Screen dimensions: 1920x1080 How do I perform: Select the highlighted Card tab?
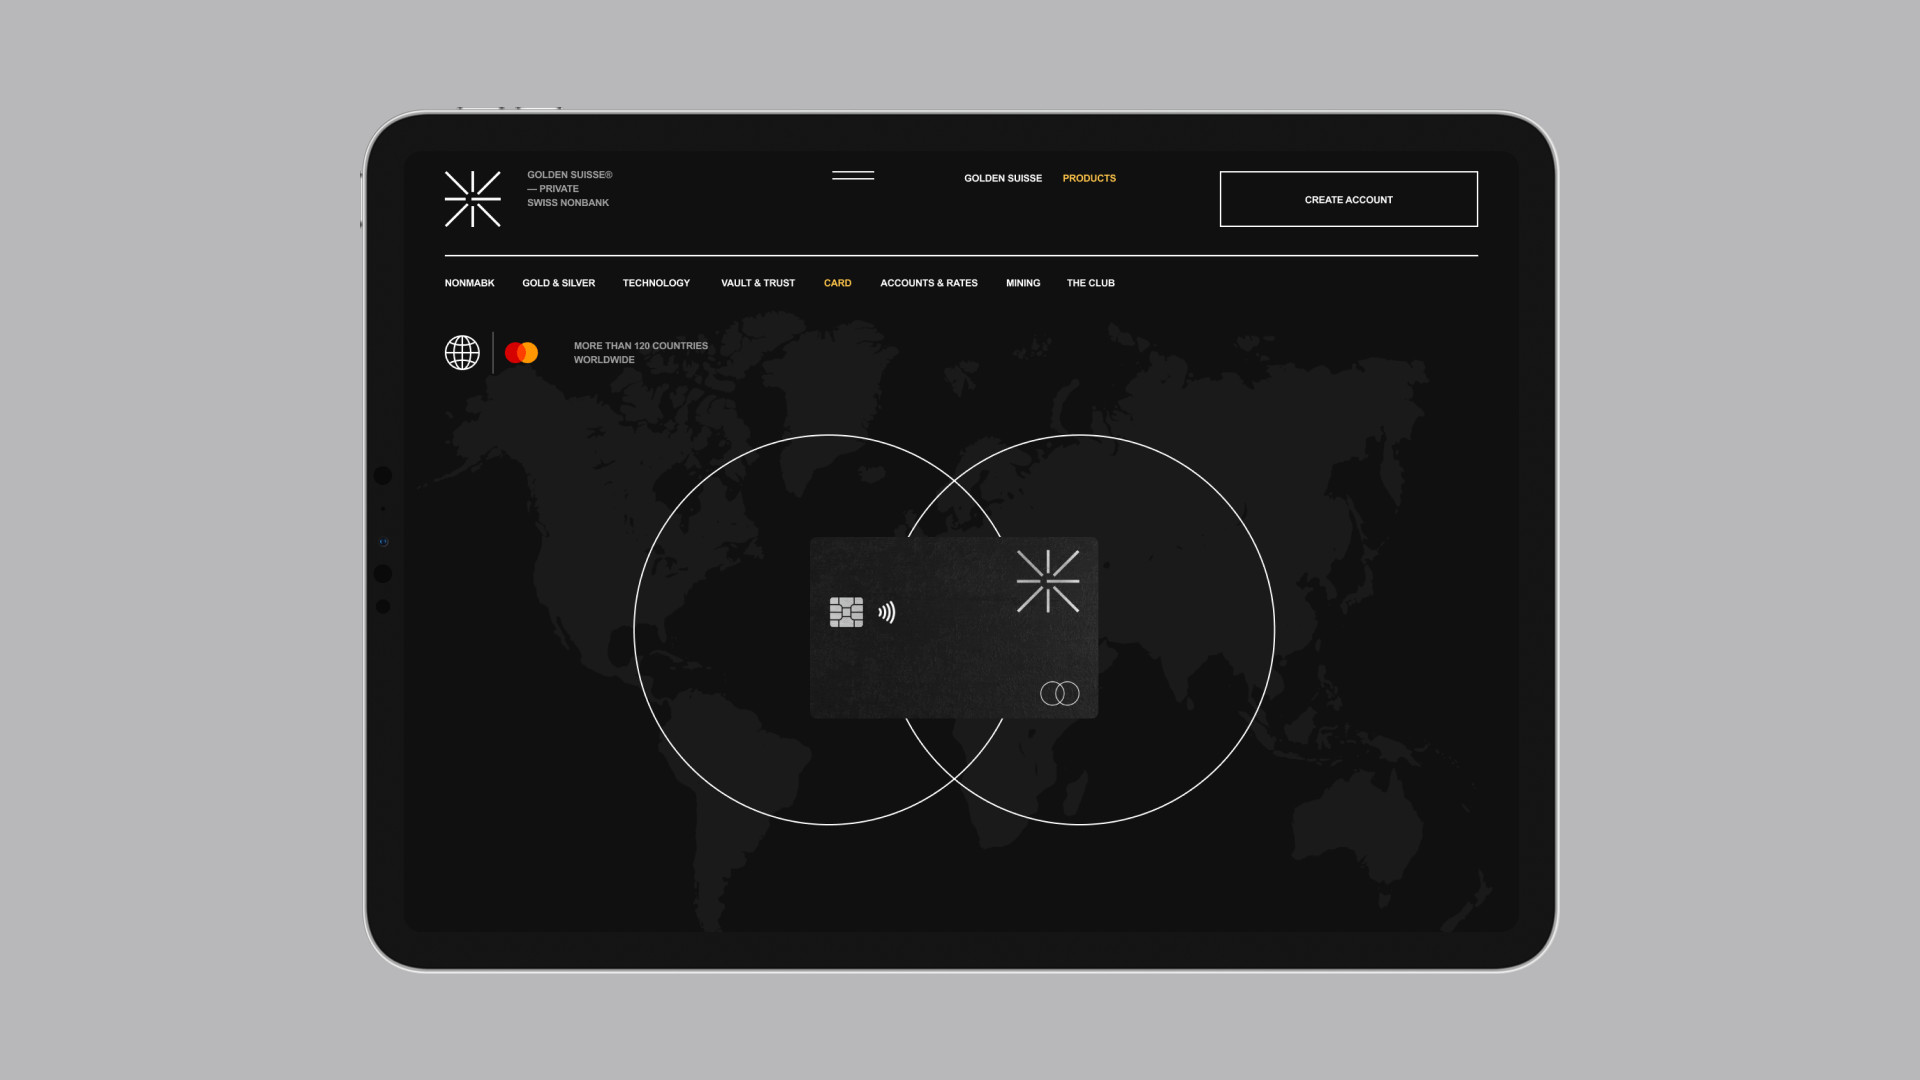[x=837, y=284]
